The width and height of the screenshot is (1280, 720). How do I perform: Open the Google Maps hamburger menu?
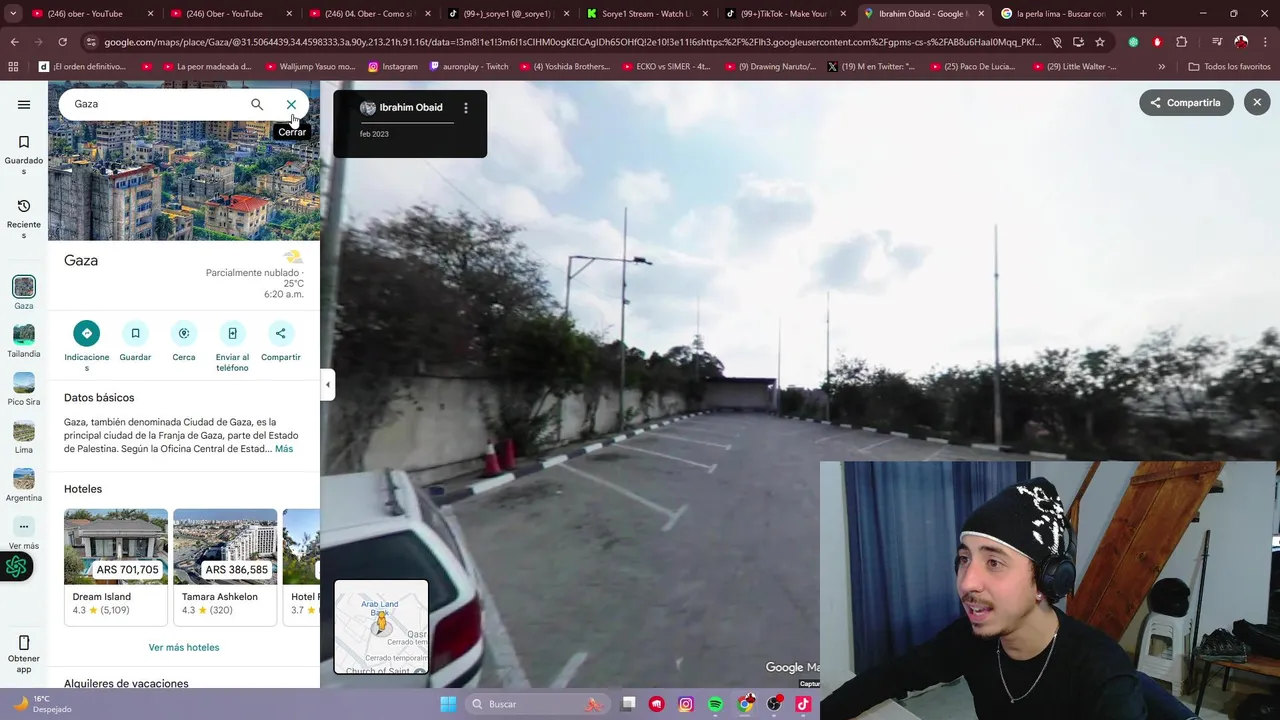pos(24,104)
